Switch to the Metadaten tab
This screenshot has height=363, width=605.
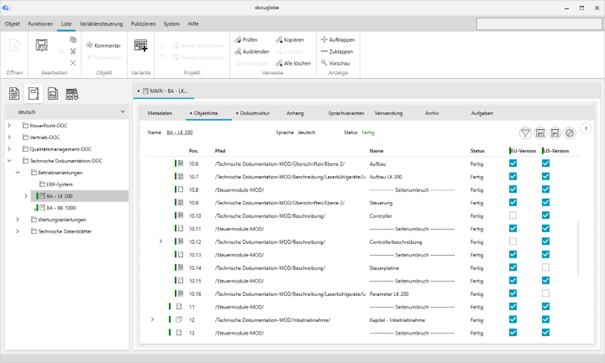(x=160, y=113)
